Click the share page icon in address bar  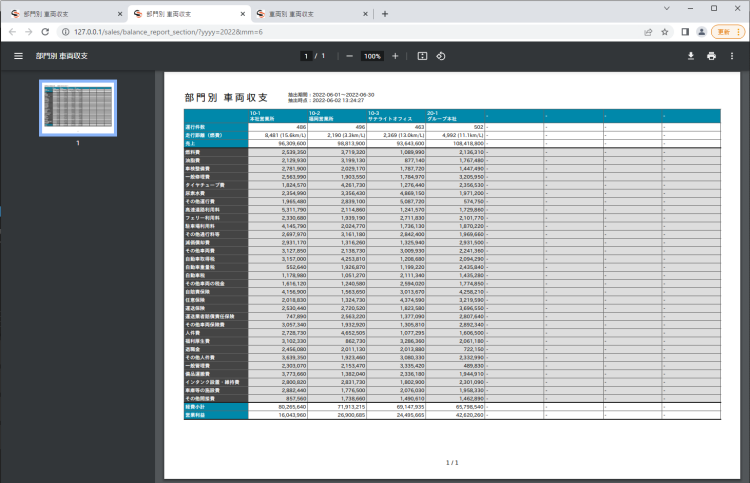(647, 32)
